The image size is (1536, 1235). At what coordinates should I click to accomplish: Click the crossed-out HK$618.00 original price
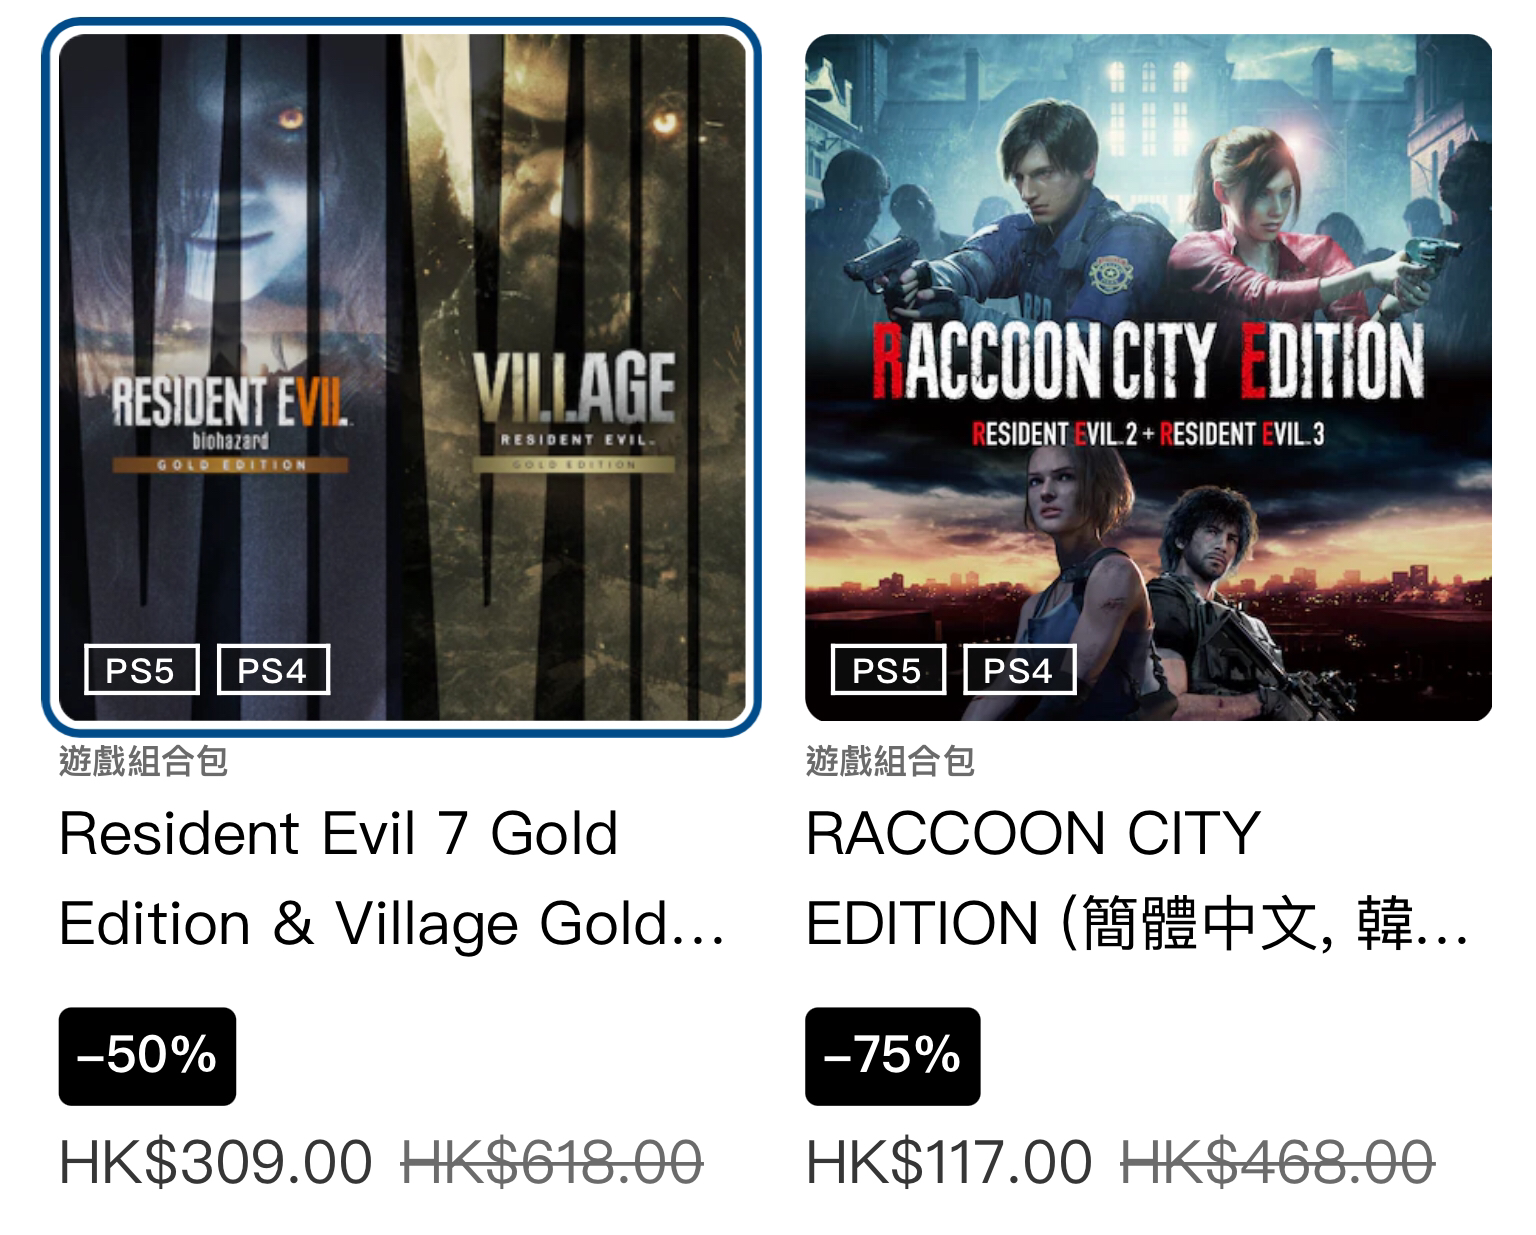552,1162
